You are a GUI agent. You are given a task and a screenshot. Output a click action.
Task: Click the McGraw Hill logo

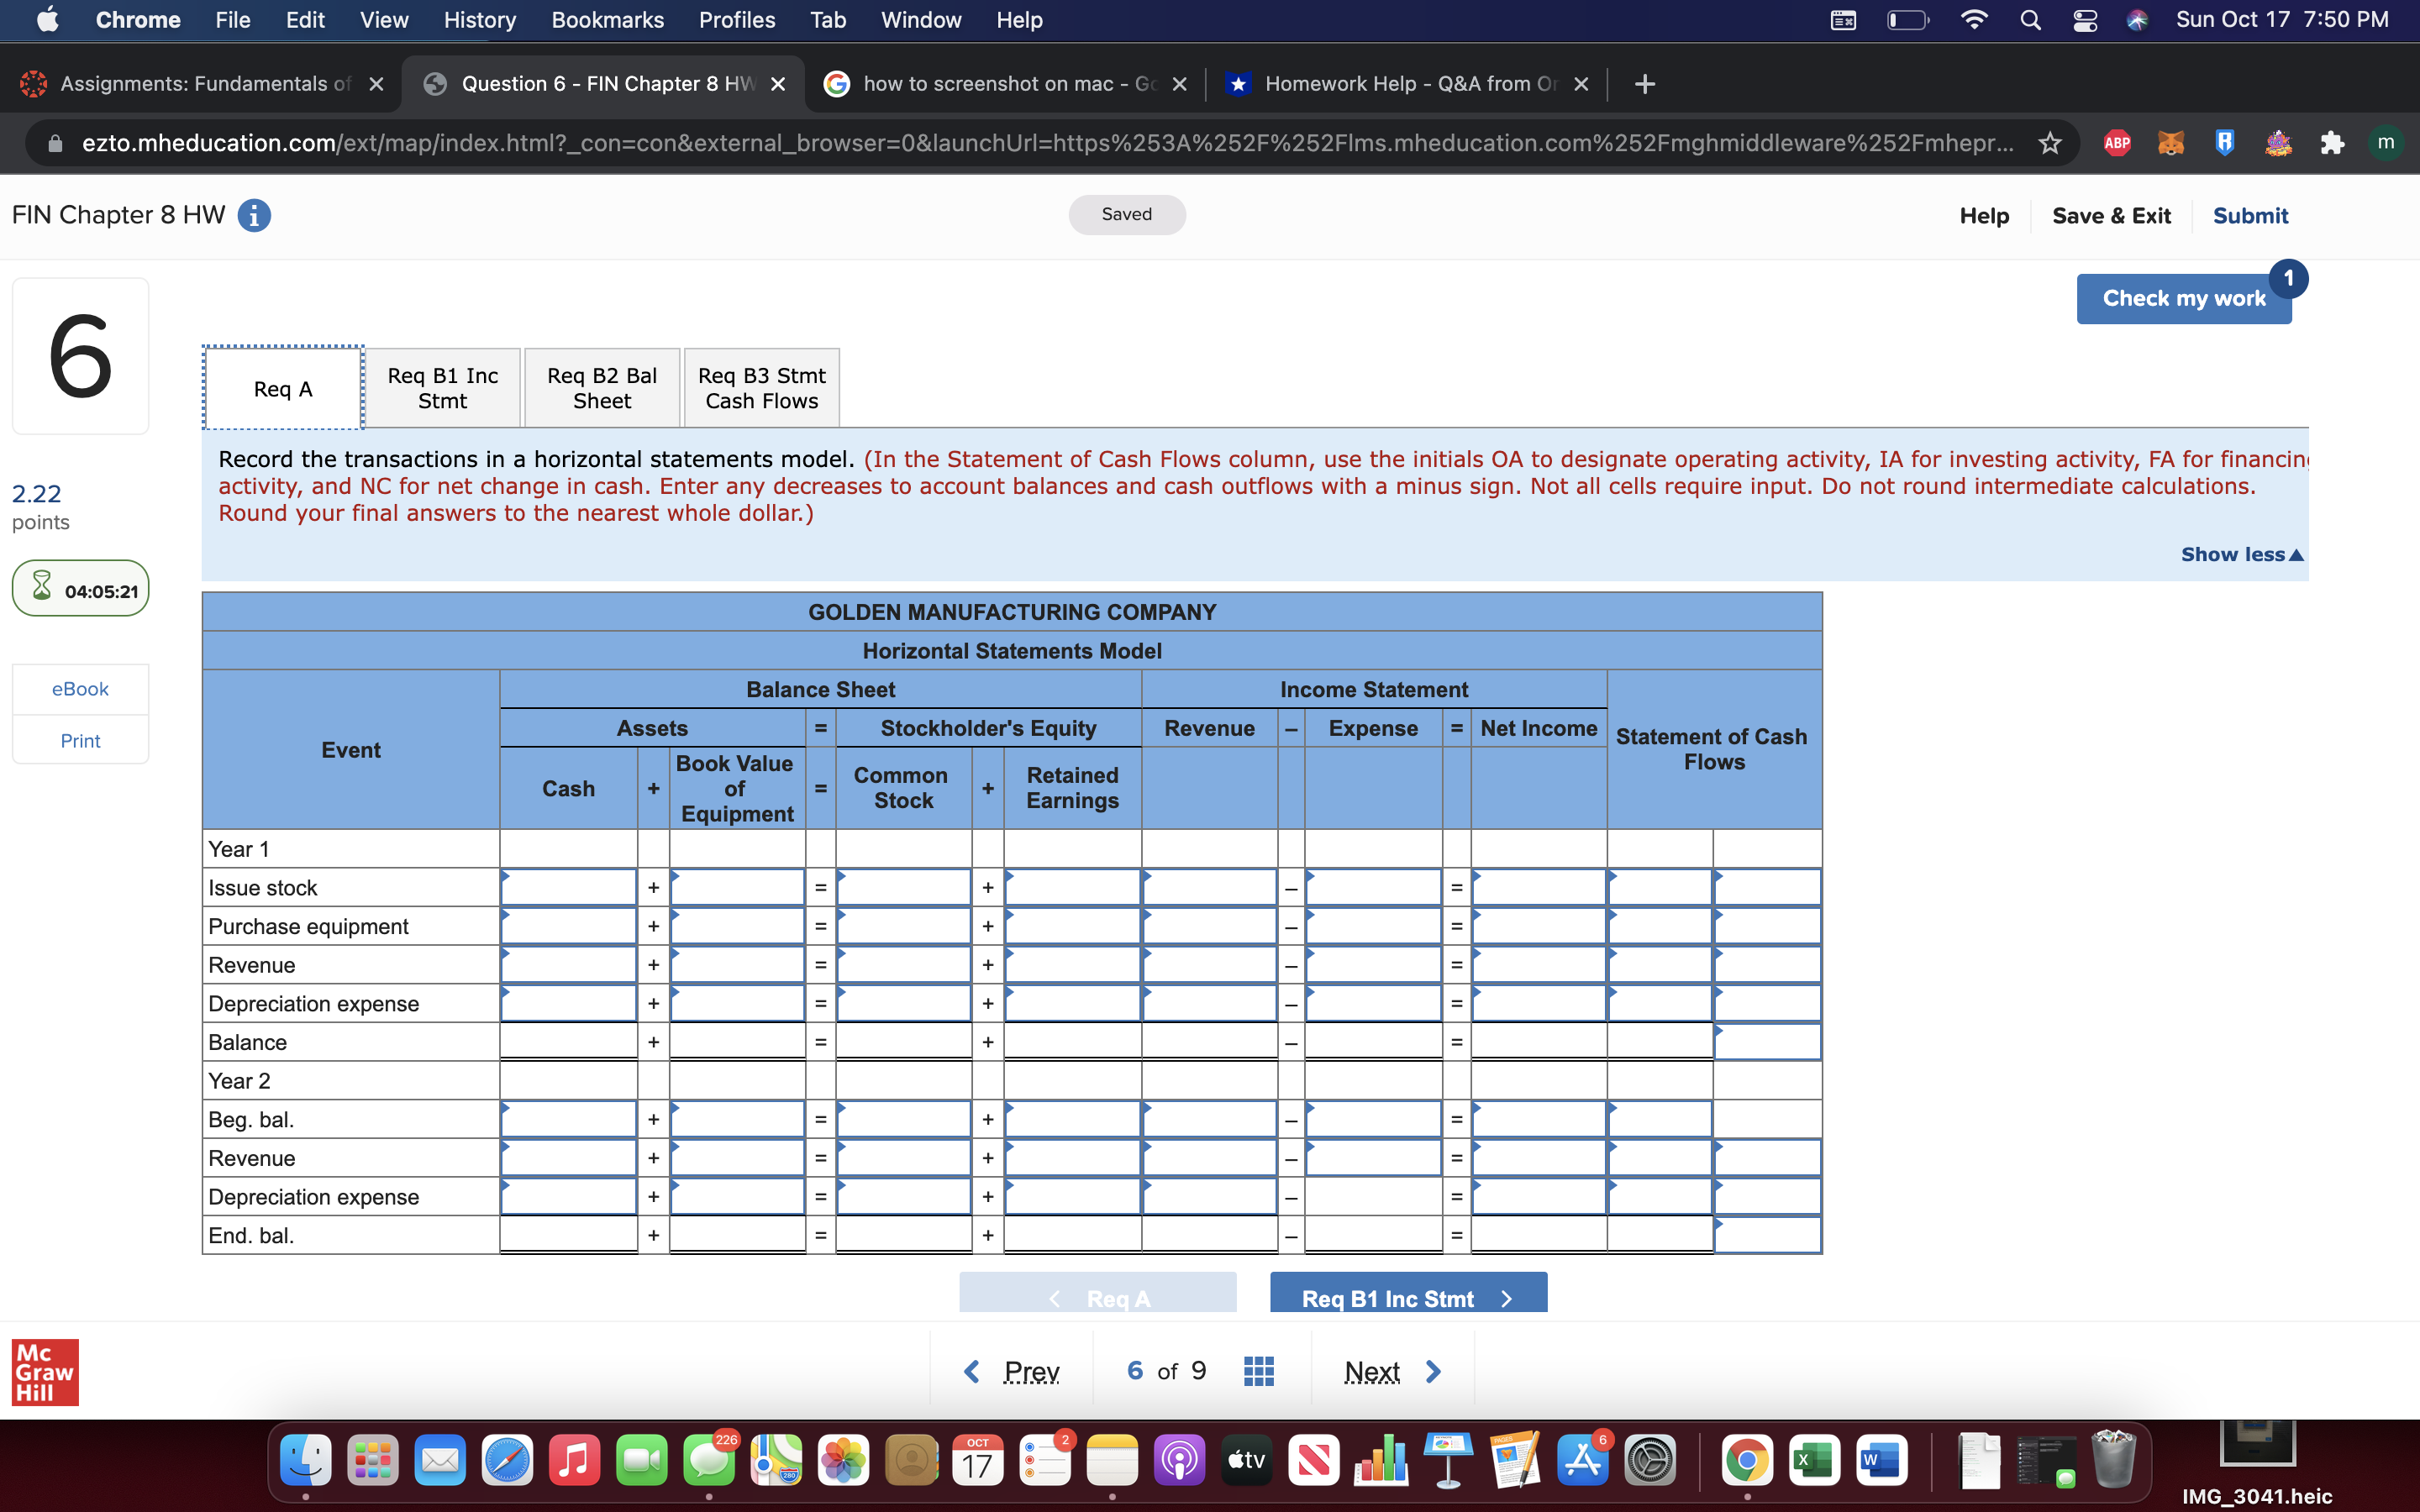[x=45, y=1372]
